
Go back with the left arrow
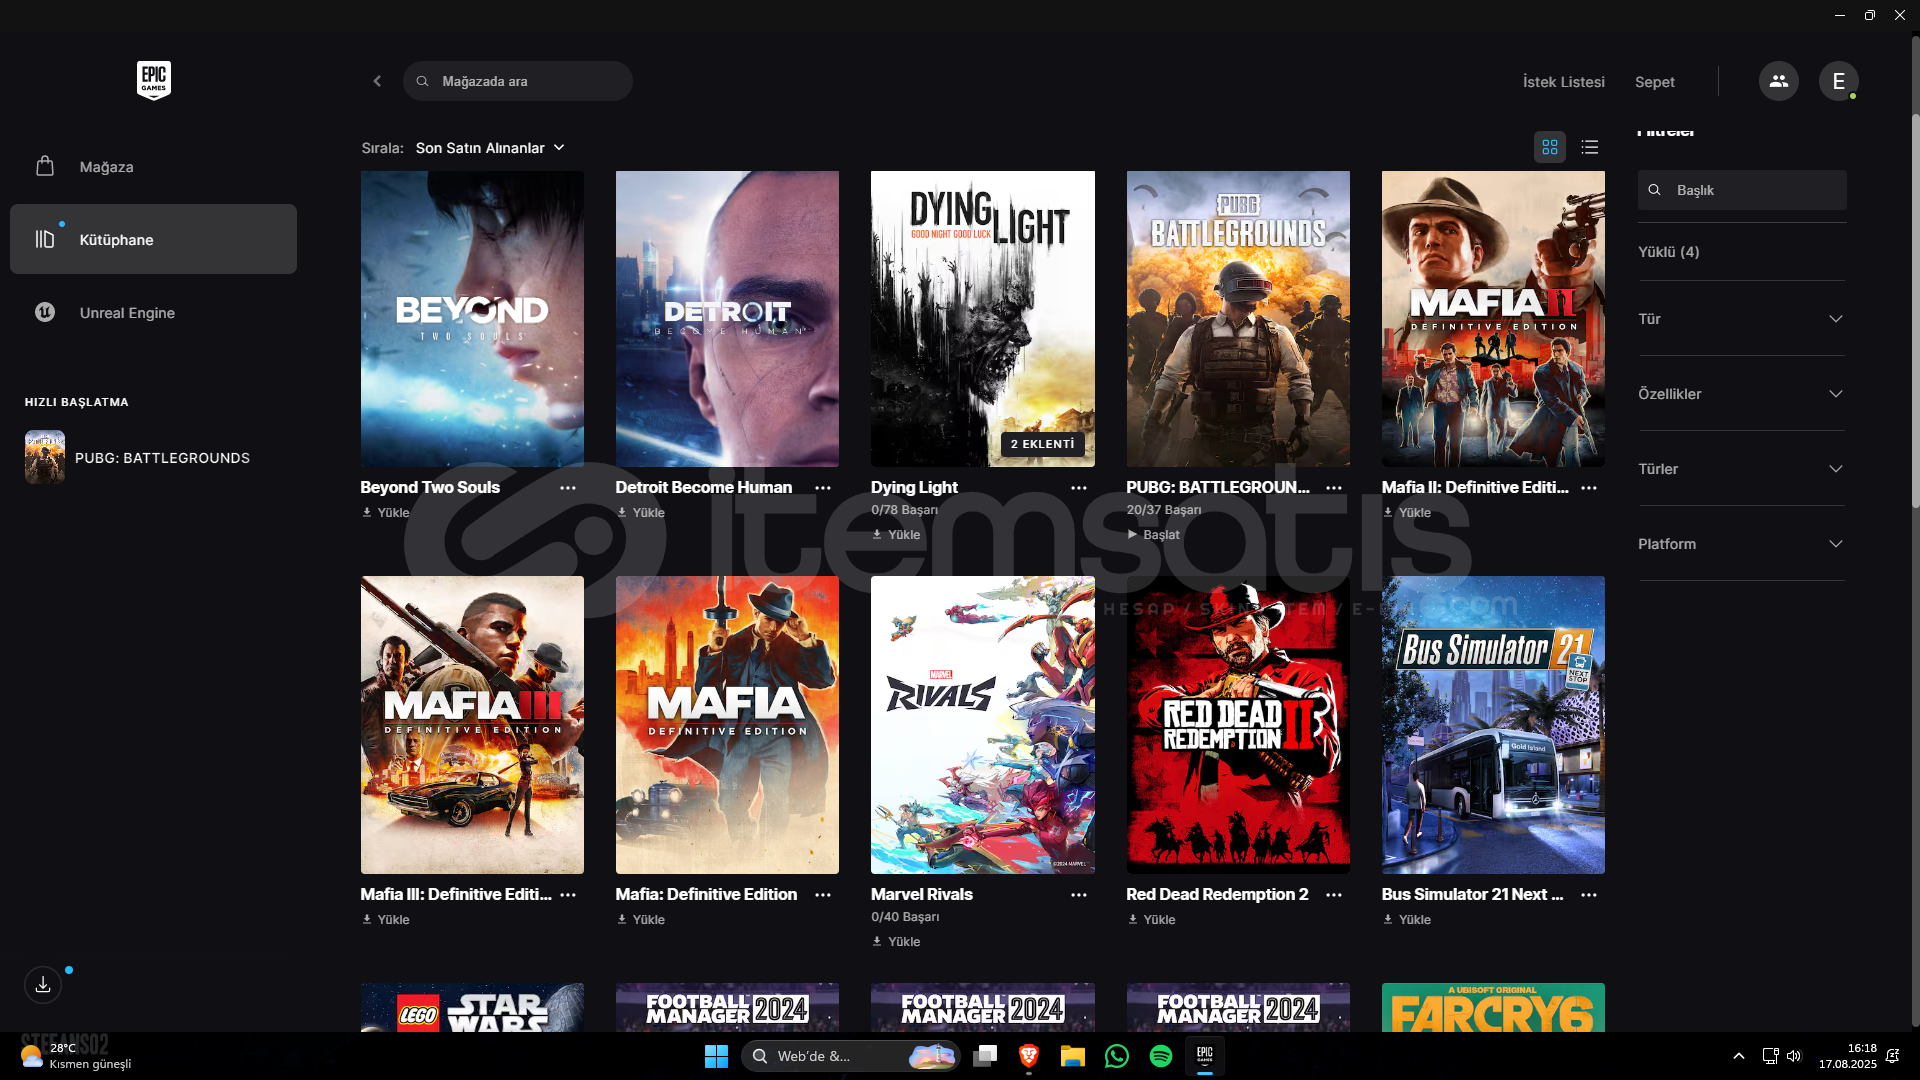pos(377,81)
